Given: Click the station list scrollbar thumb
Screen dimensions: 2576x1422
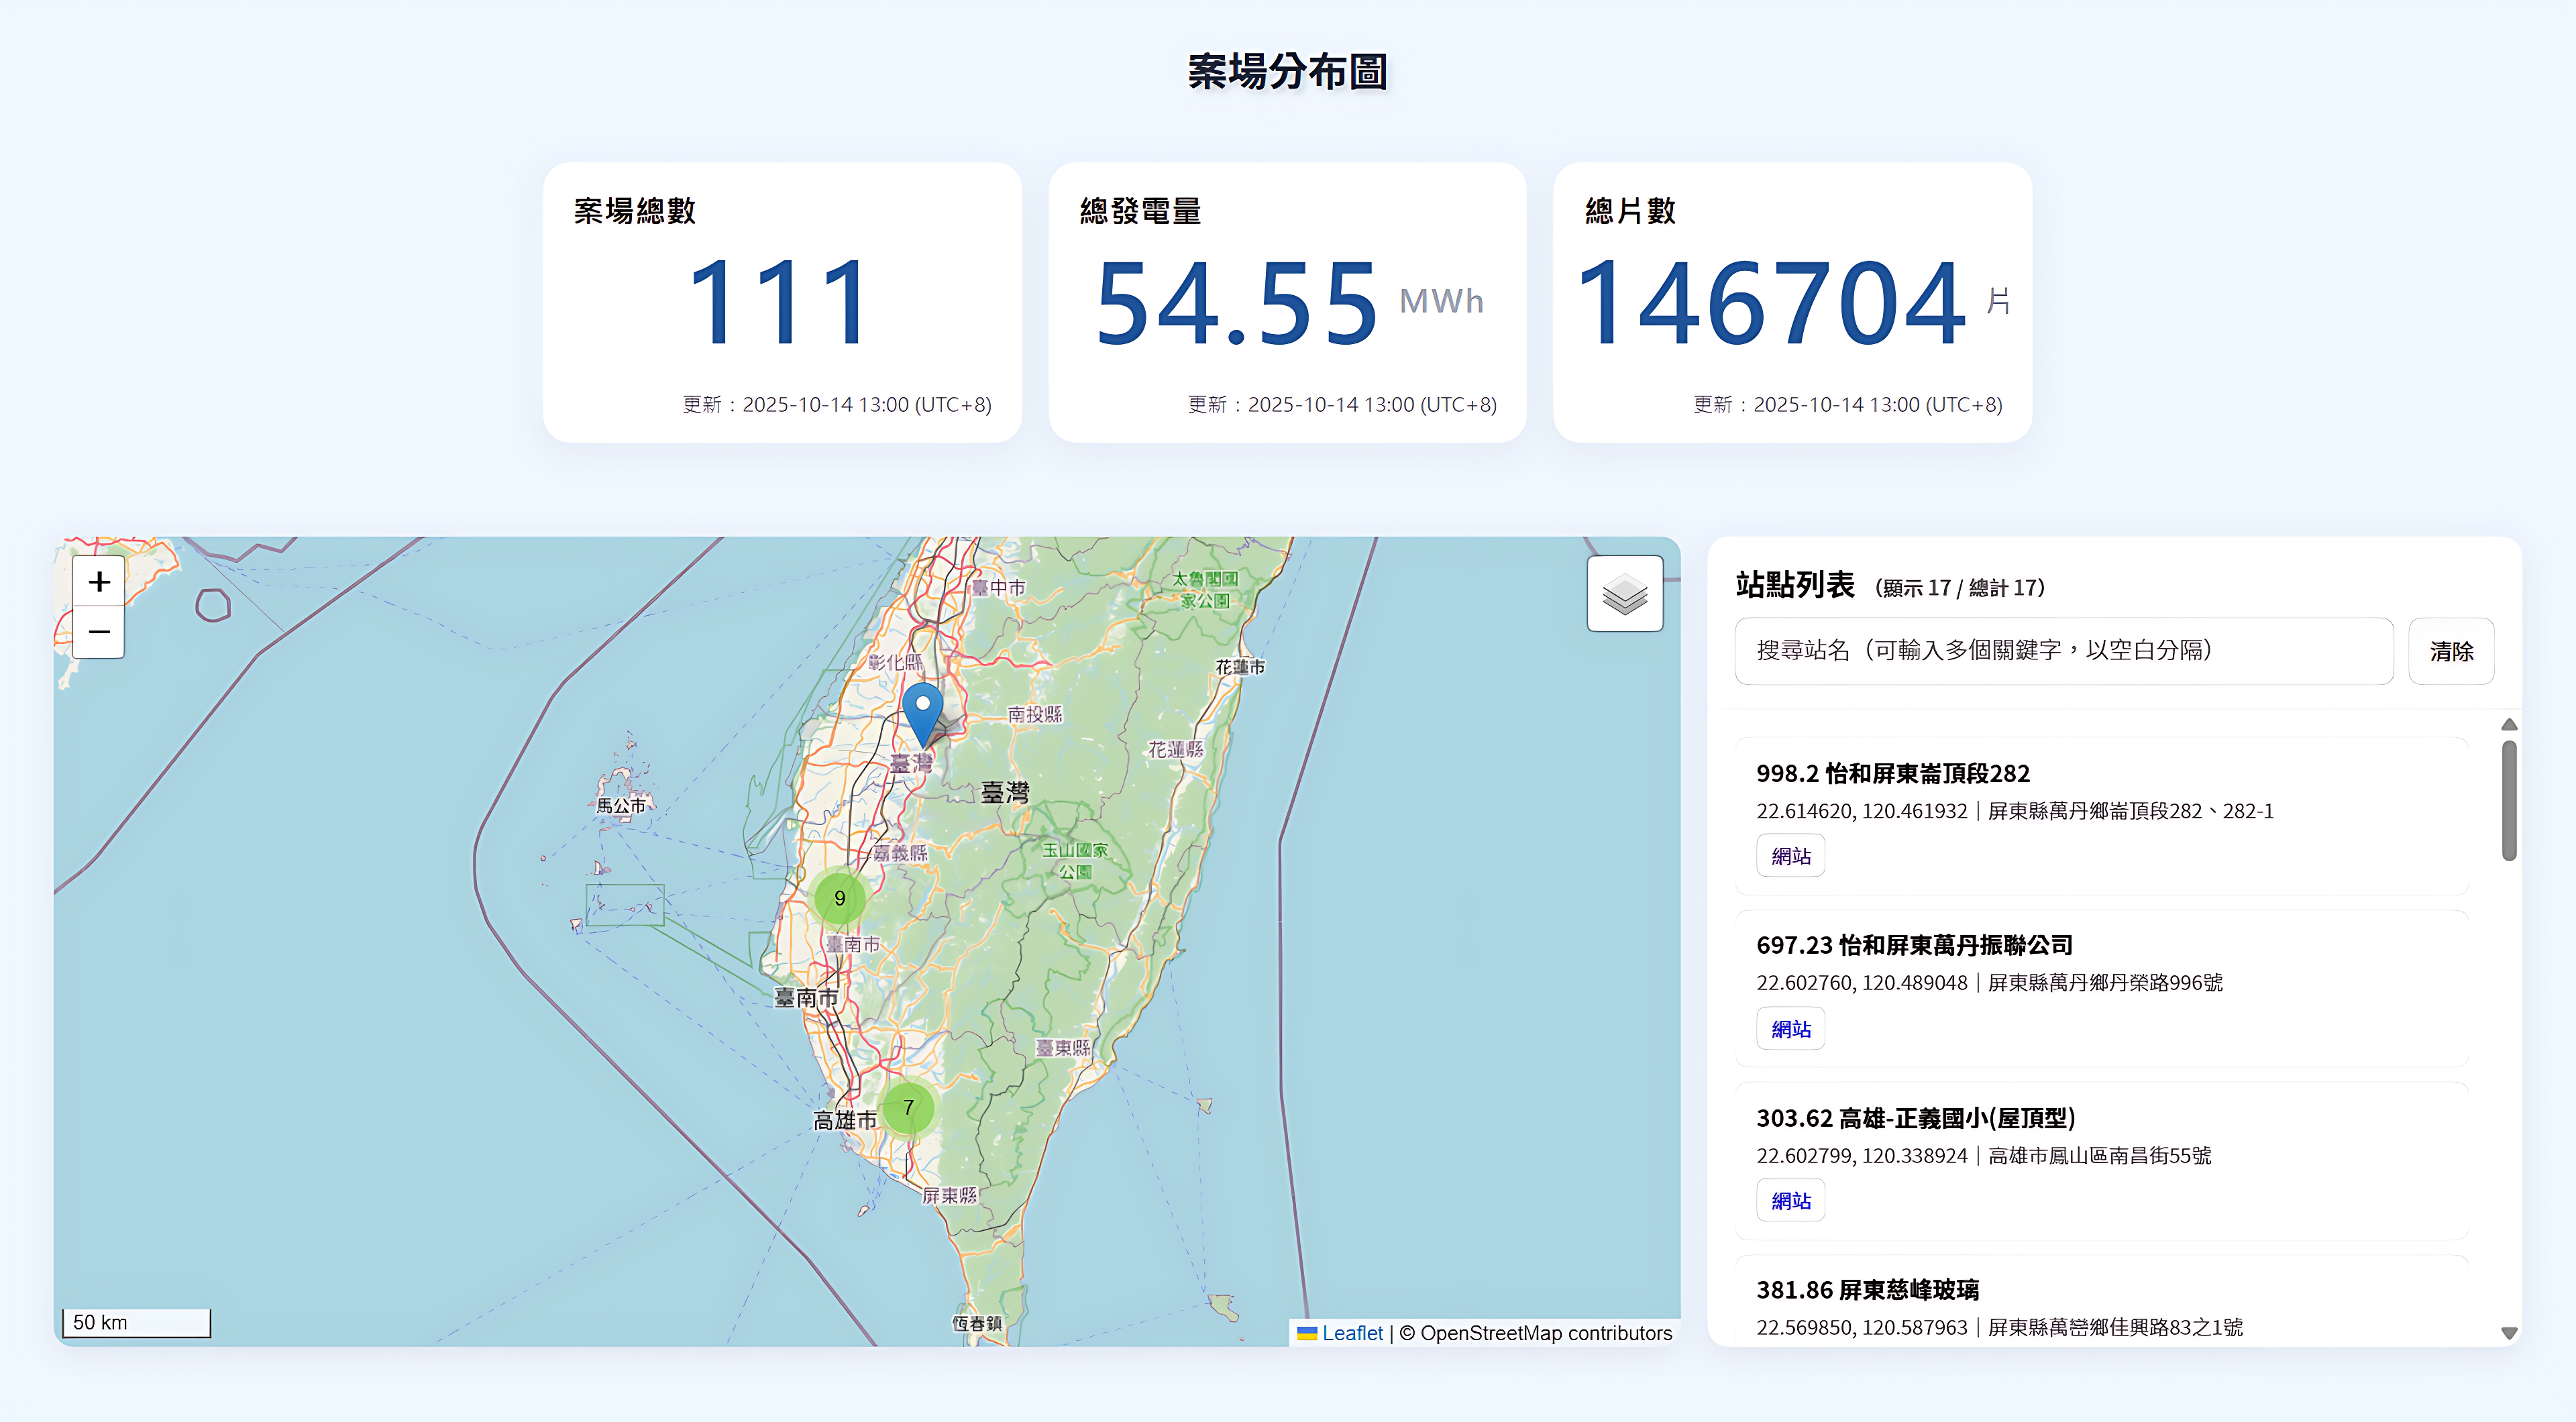Looking at the screenshot, I should pyautogui.click(x=2508, y=800).
